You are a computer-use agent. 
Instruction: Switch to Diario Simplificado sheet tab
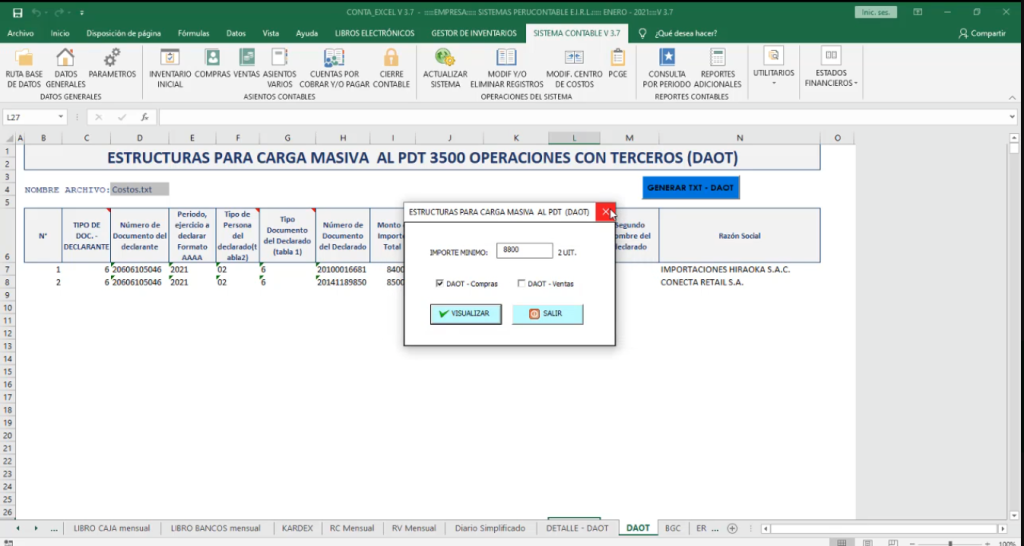tap(490, 528)
